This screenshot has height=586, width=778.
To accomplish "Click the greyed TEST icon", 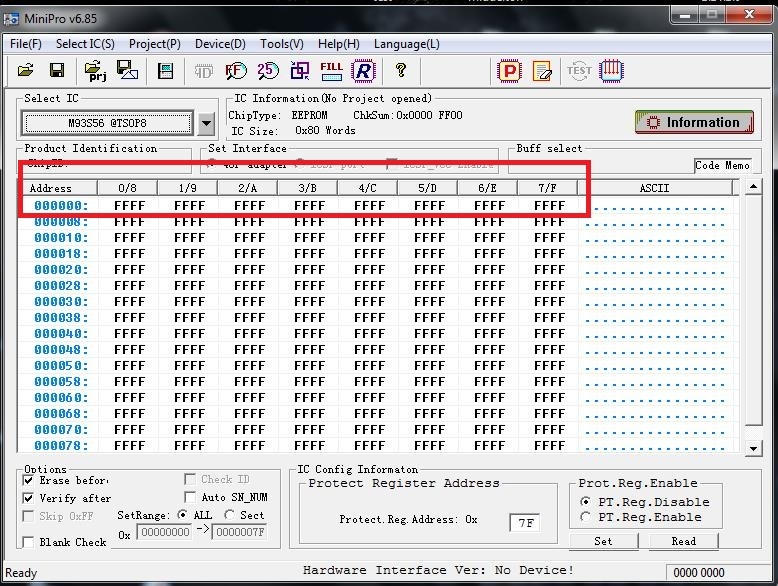I will [579, 71].
